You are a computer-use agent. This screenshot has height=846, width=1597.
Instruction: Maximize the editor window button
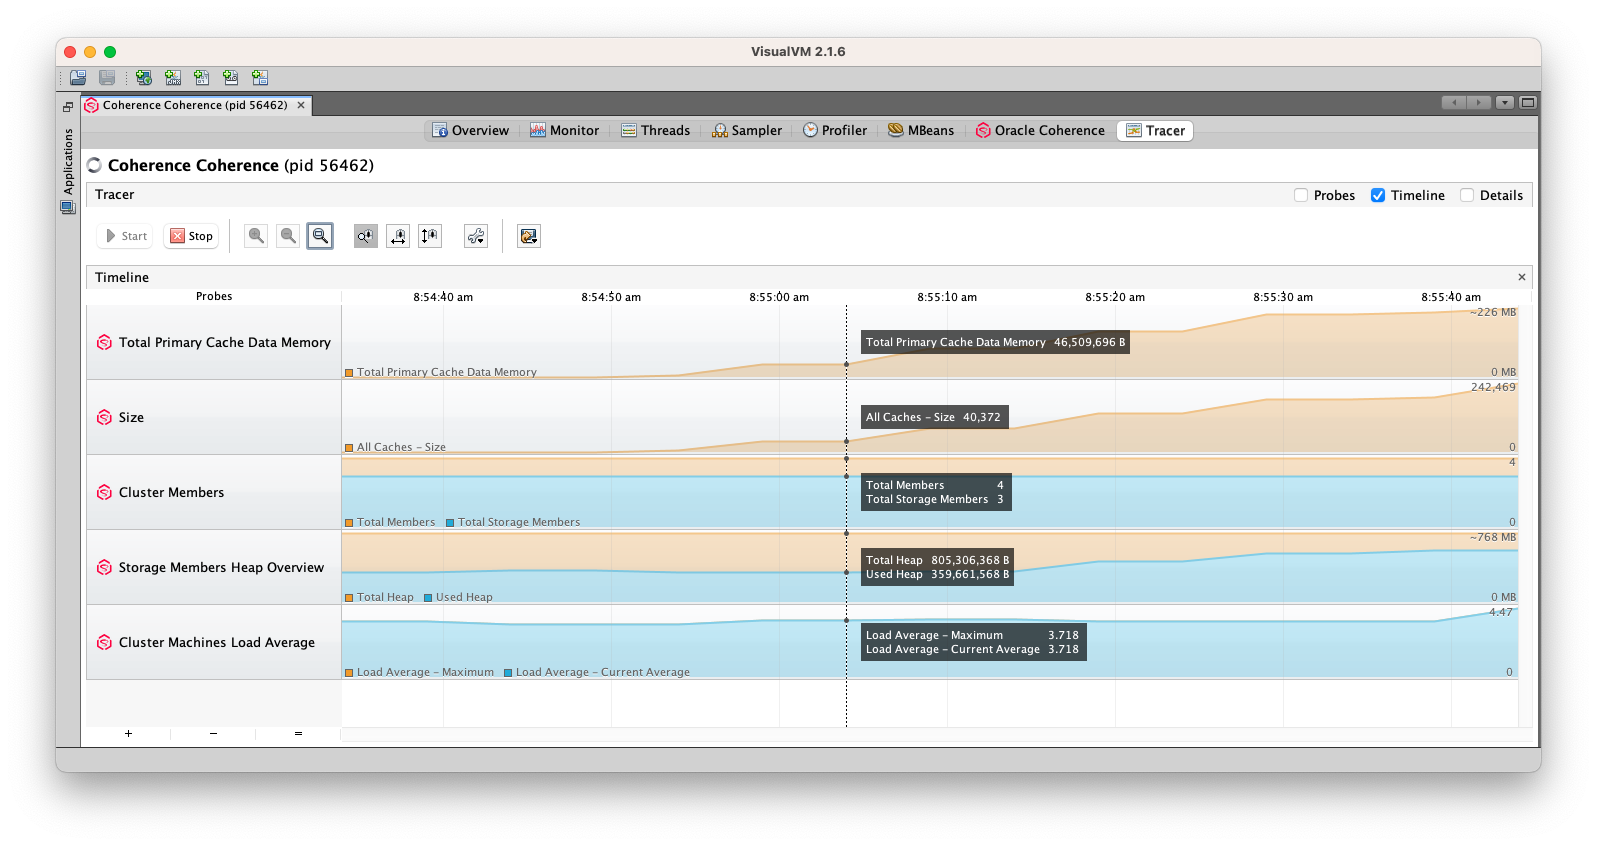1527,102
